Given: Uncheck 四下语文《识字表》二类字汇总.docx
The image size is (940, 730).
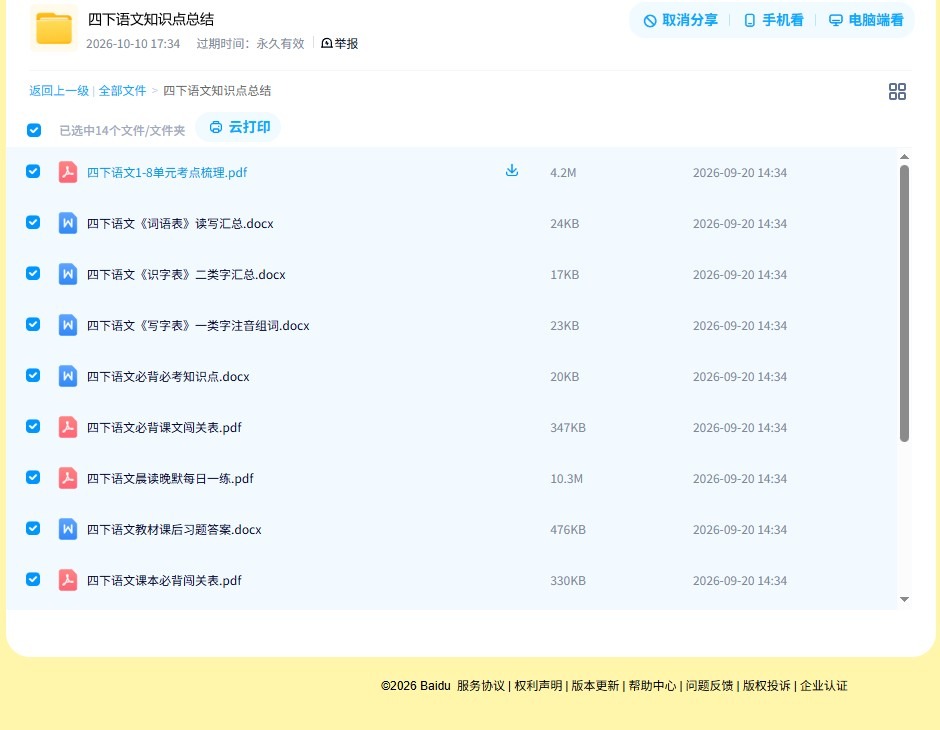Looking at the screenshot, I should tap(33, 273).
